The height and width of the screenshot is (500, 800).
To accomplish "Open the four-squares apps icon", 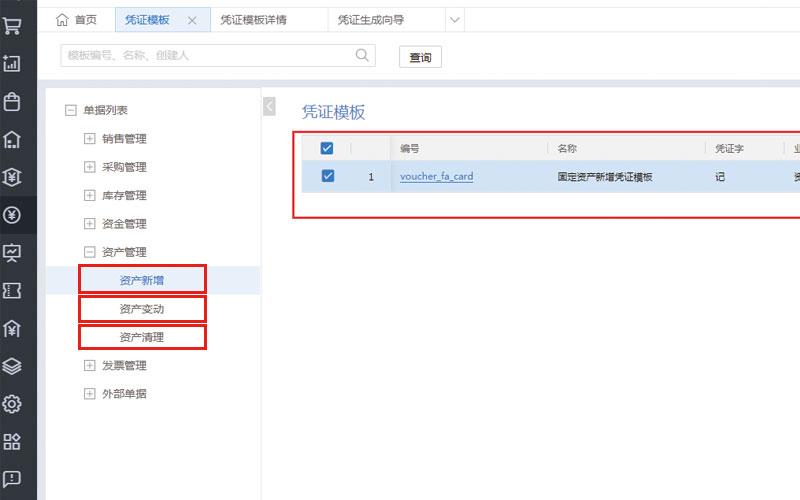I will 12,441.
